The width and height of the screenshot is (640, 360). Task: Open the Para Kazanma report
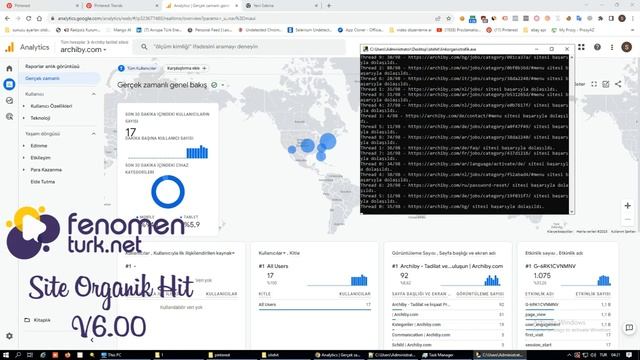(x=46, y=170)
